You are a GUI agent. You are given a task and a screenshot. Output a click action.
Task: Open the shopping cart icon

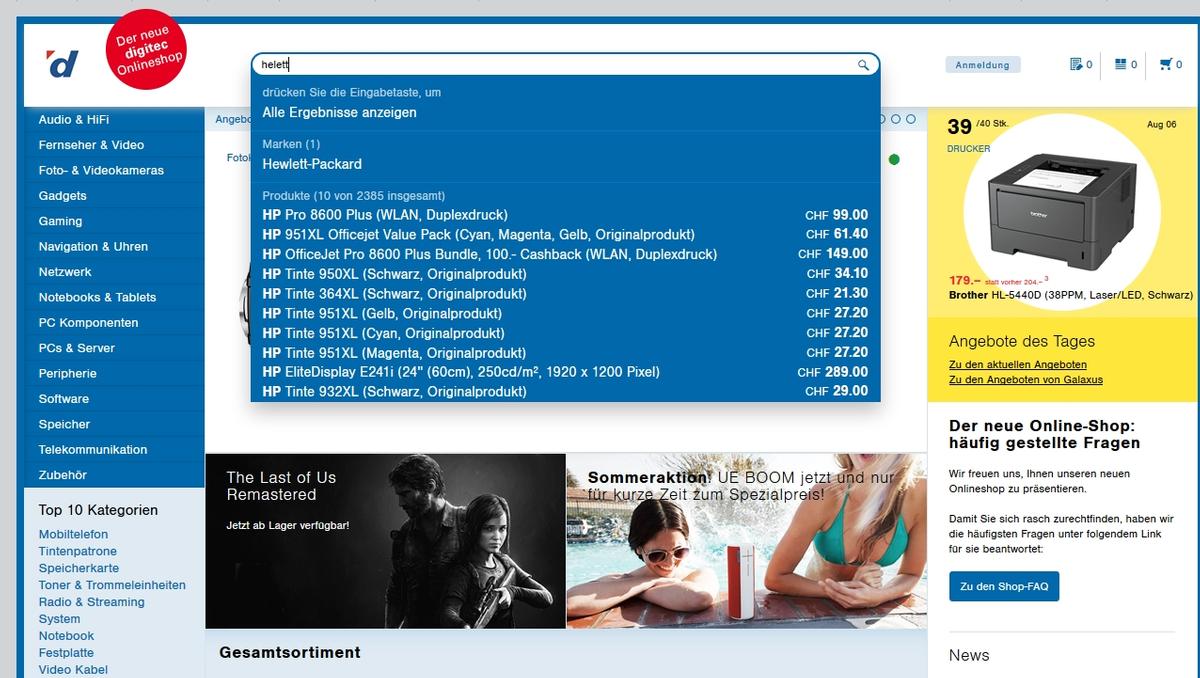[1165, 65]
